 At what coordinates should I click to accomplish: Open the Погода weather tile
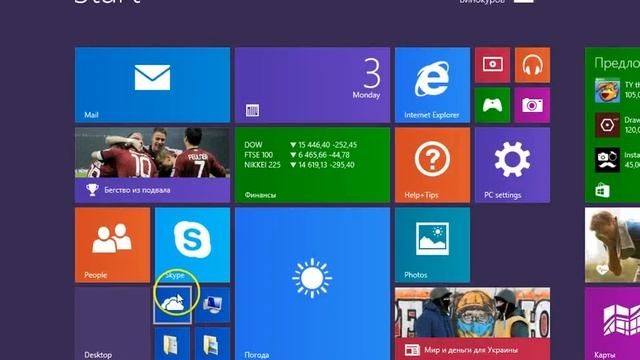pos(312,284)
